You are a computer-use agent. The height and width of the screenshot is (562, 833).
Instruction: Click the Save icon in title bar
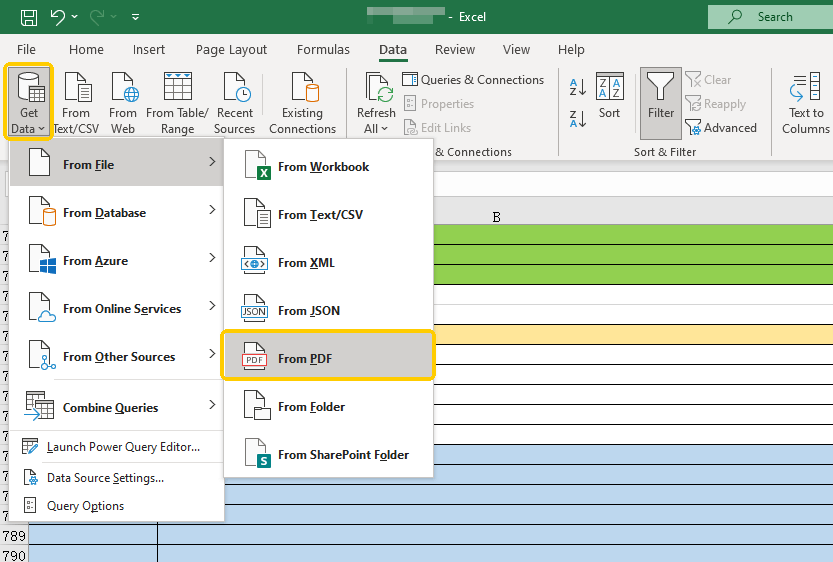coord(29,17)
